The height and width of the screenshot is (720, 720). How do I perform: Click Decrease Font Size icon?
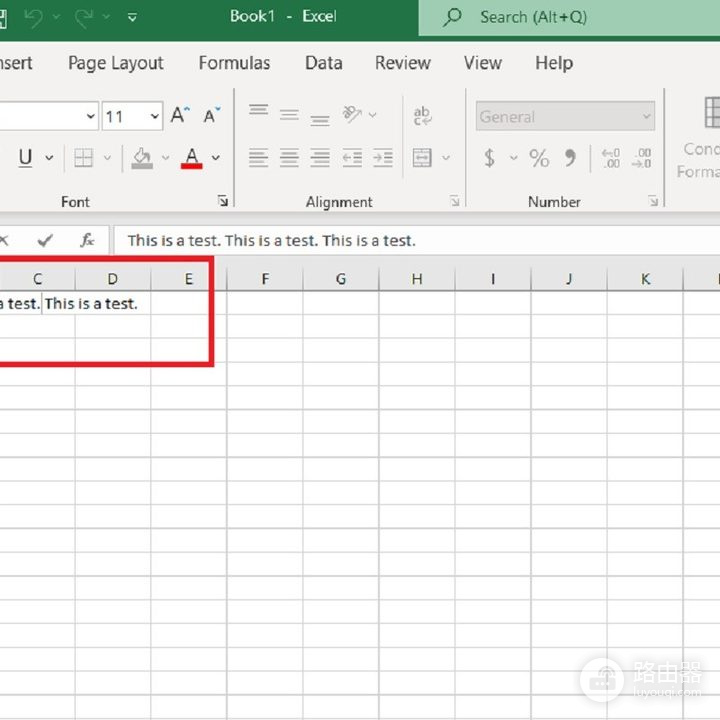[212, 115]
